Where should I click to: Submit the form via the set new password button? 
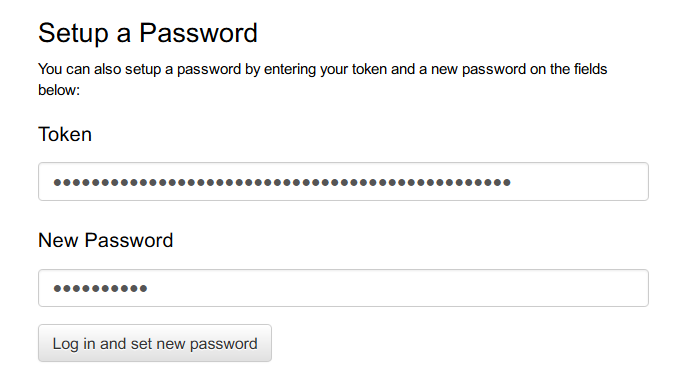click(155, 343)
